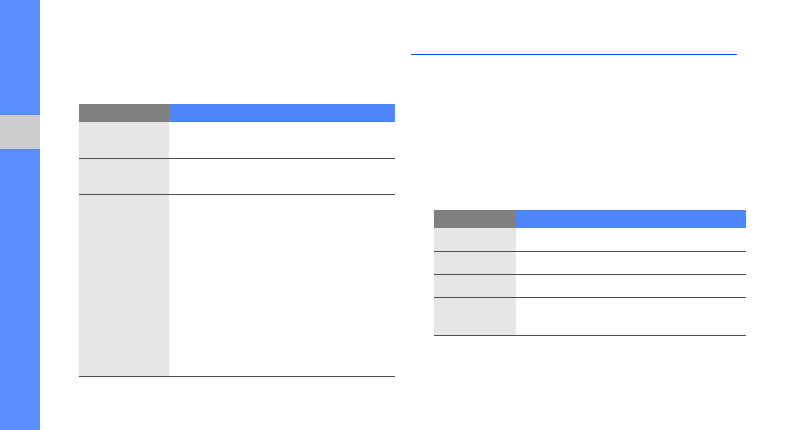Click the gray tab on the blue sidebar
The height and width of the screenshot is (430, 794).
(x=20, y=132)
